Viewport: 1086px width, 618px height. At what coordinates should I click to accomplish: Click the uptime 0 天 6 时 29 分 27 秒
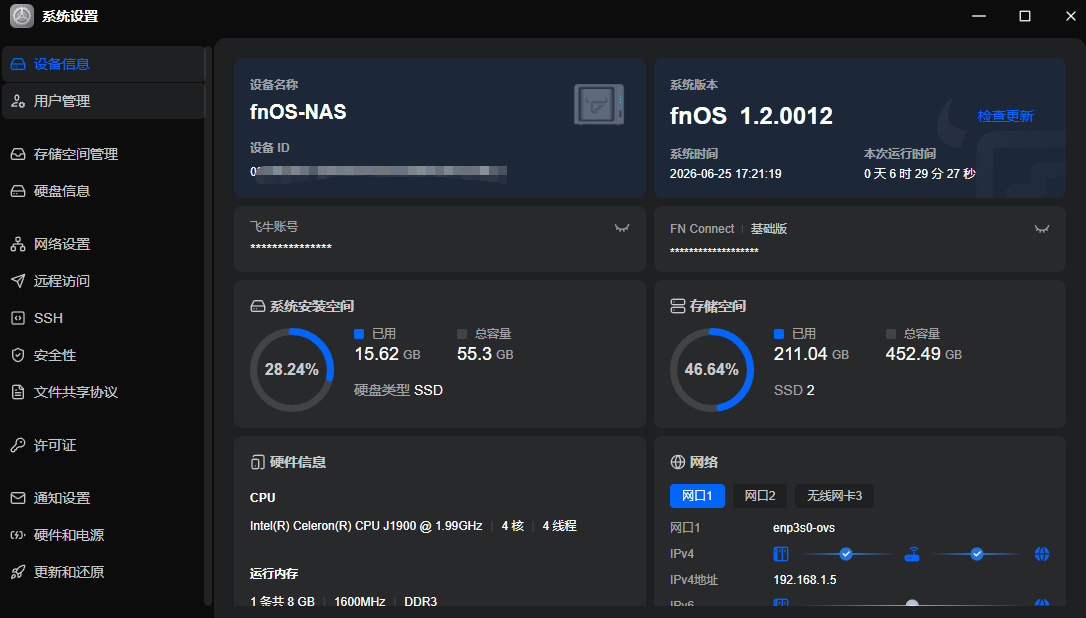pos(919,174)
